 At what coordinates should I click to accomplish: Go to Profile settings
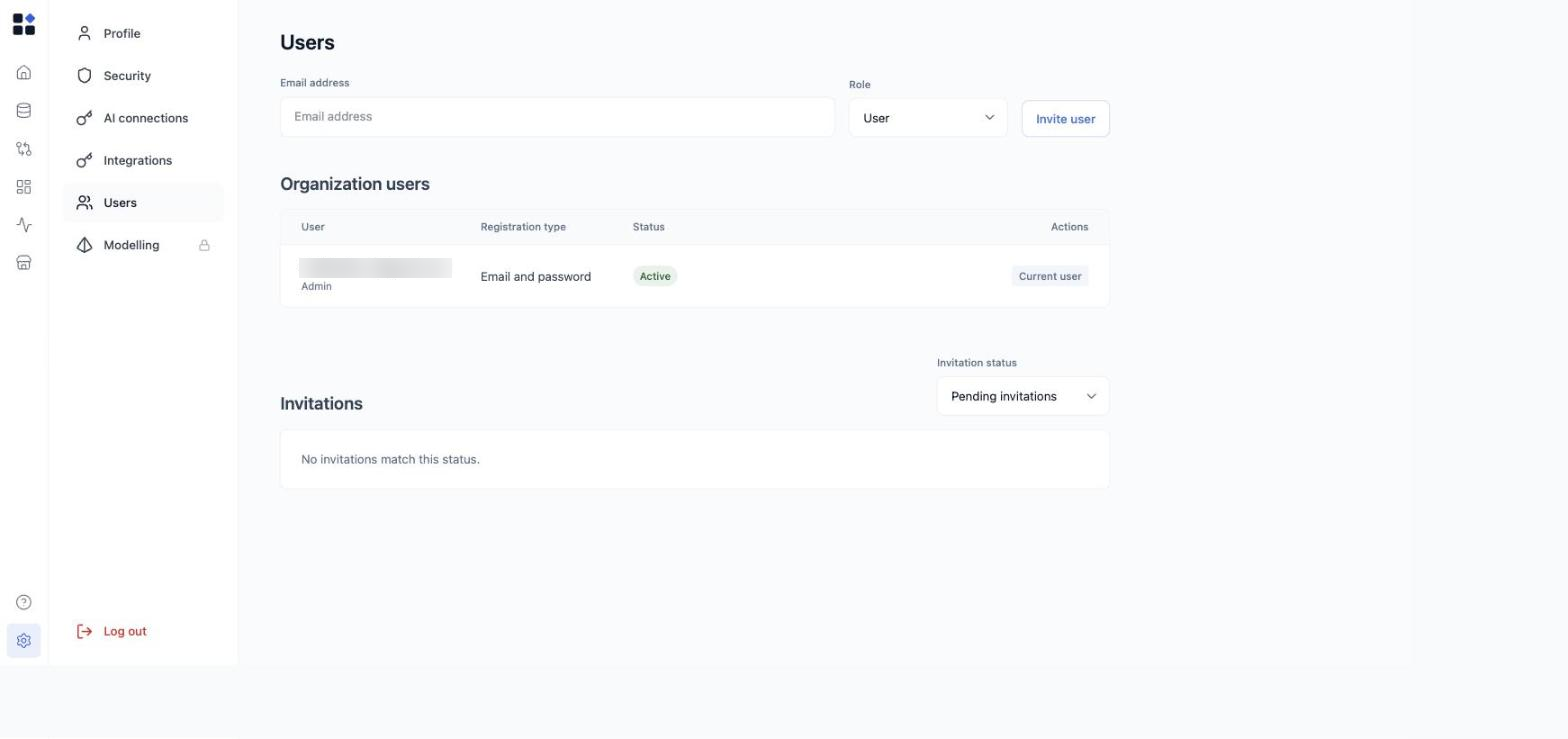coord(143,34)
